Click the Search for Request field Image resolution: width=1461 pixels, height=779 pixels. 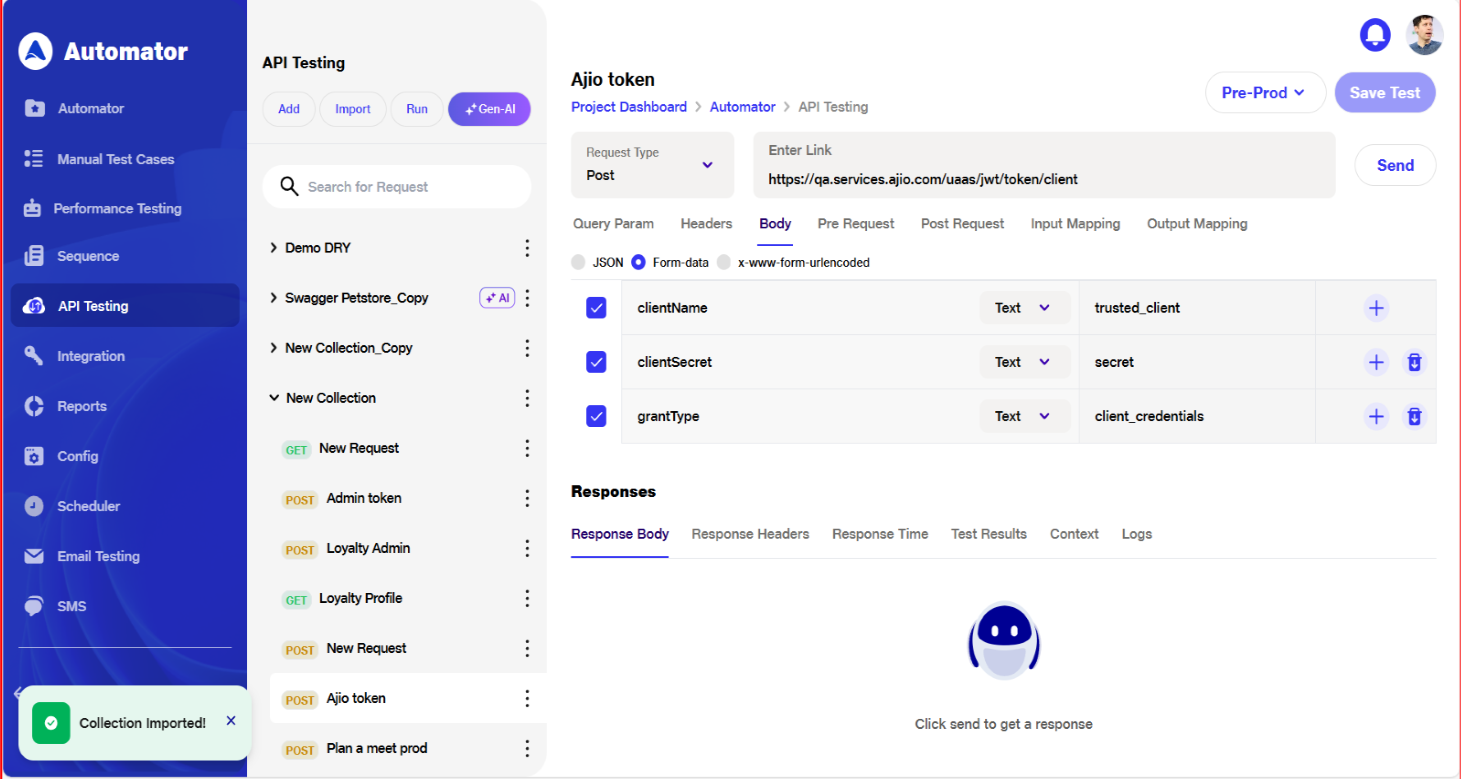[410, 187]
